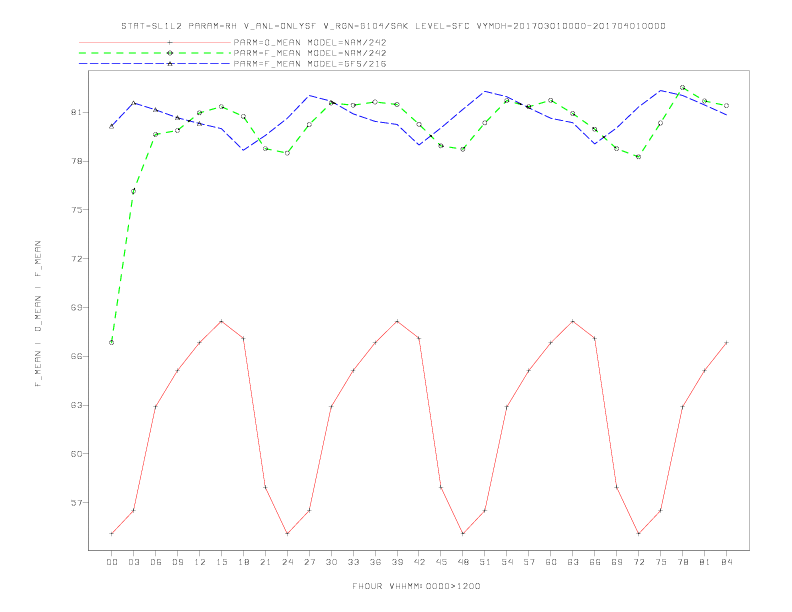Click the green circle data point at hour 03

tap(133, 191)
